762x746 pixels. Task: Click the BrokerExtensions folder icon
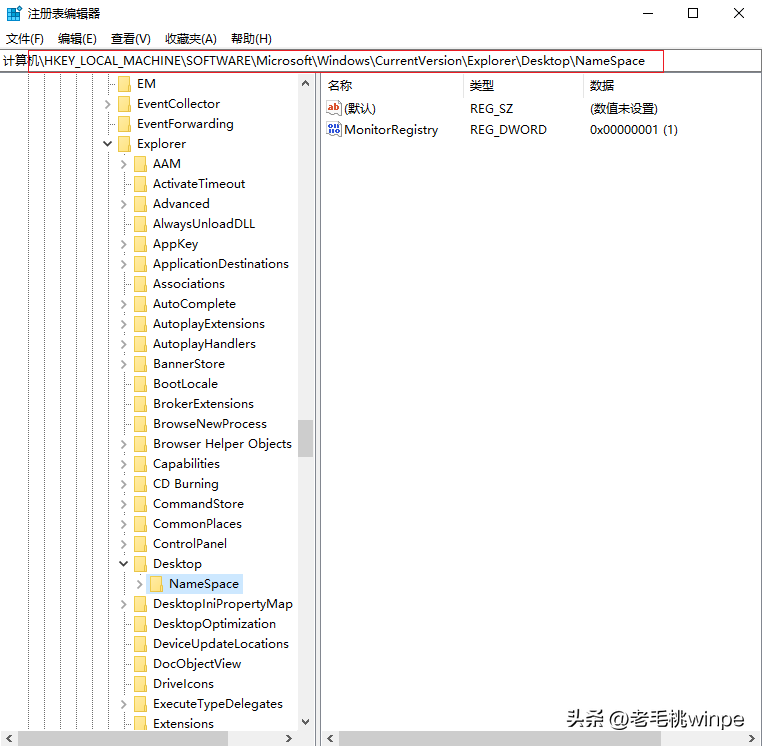click(x=140, y=404)
